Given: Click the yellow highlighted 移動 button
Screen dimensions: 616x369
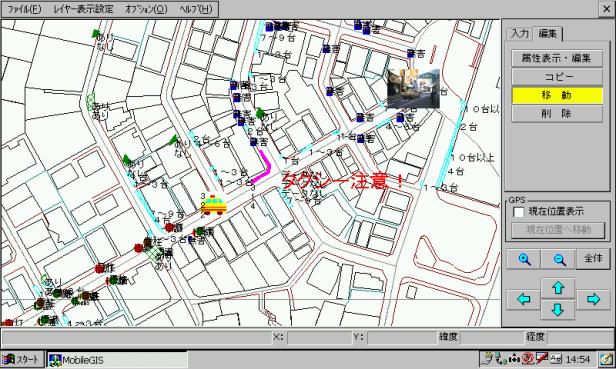Looking at the screenshot, I should pyautogui.click(x=557, y=95).
